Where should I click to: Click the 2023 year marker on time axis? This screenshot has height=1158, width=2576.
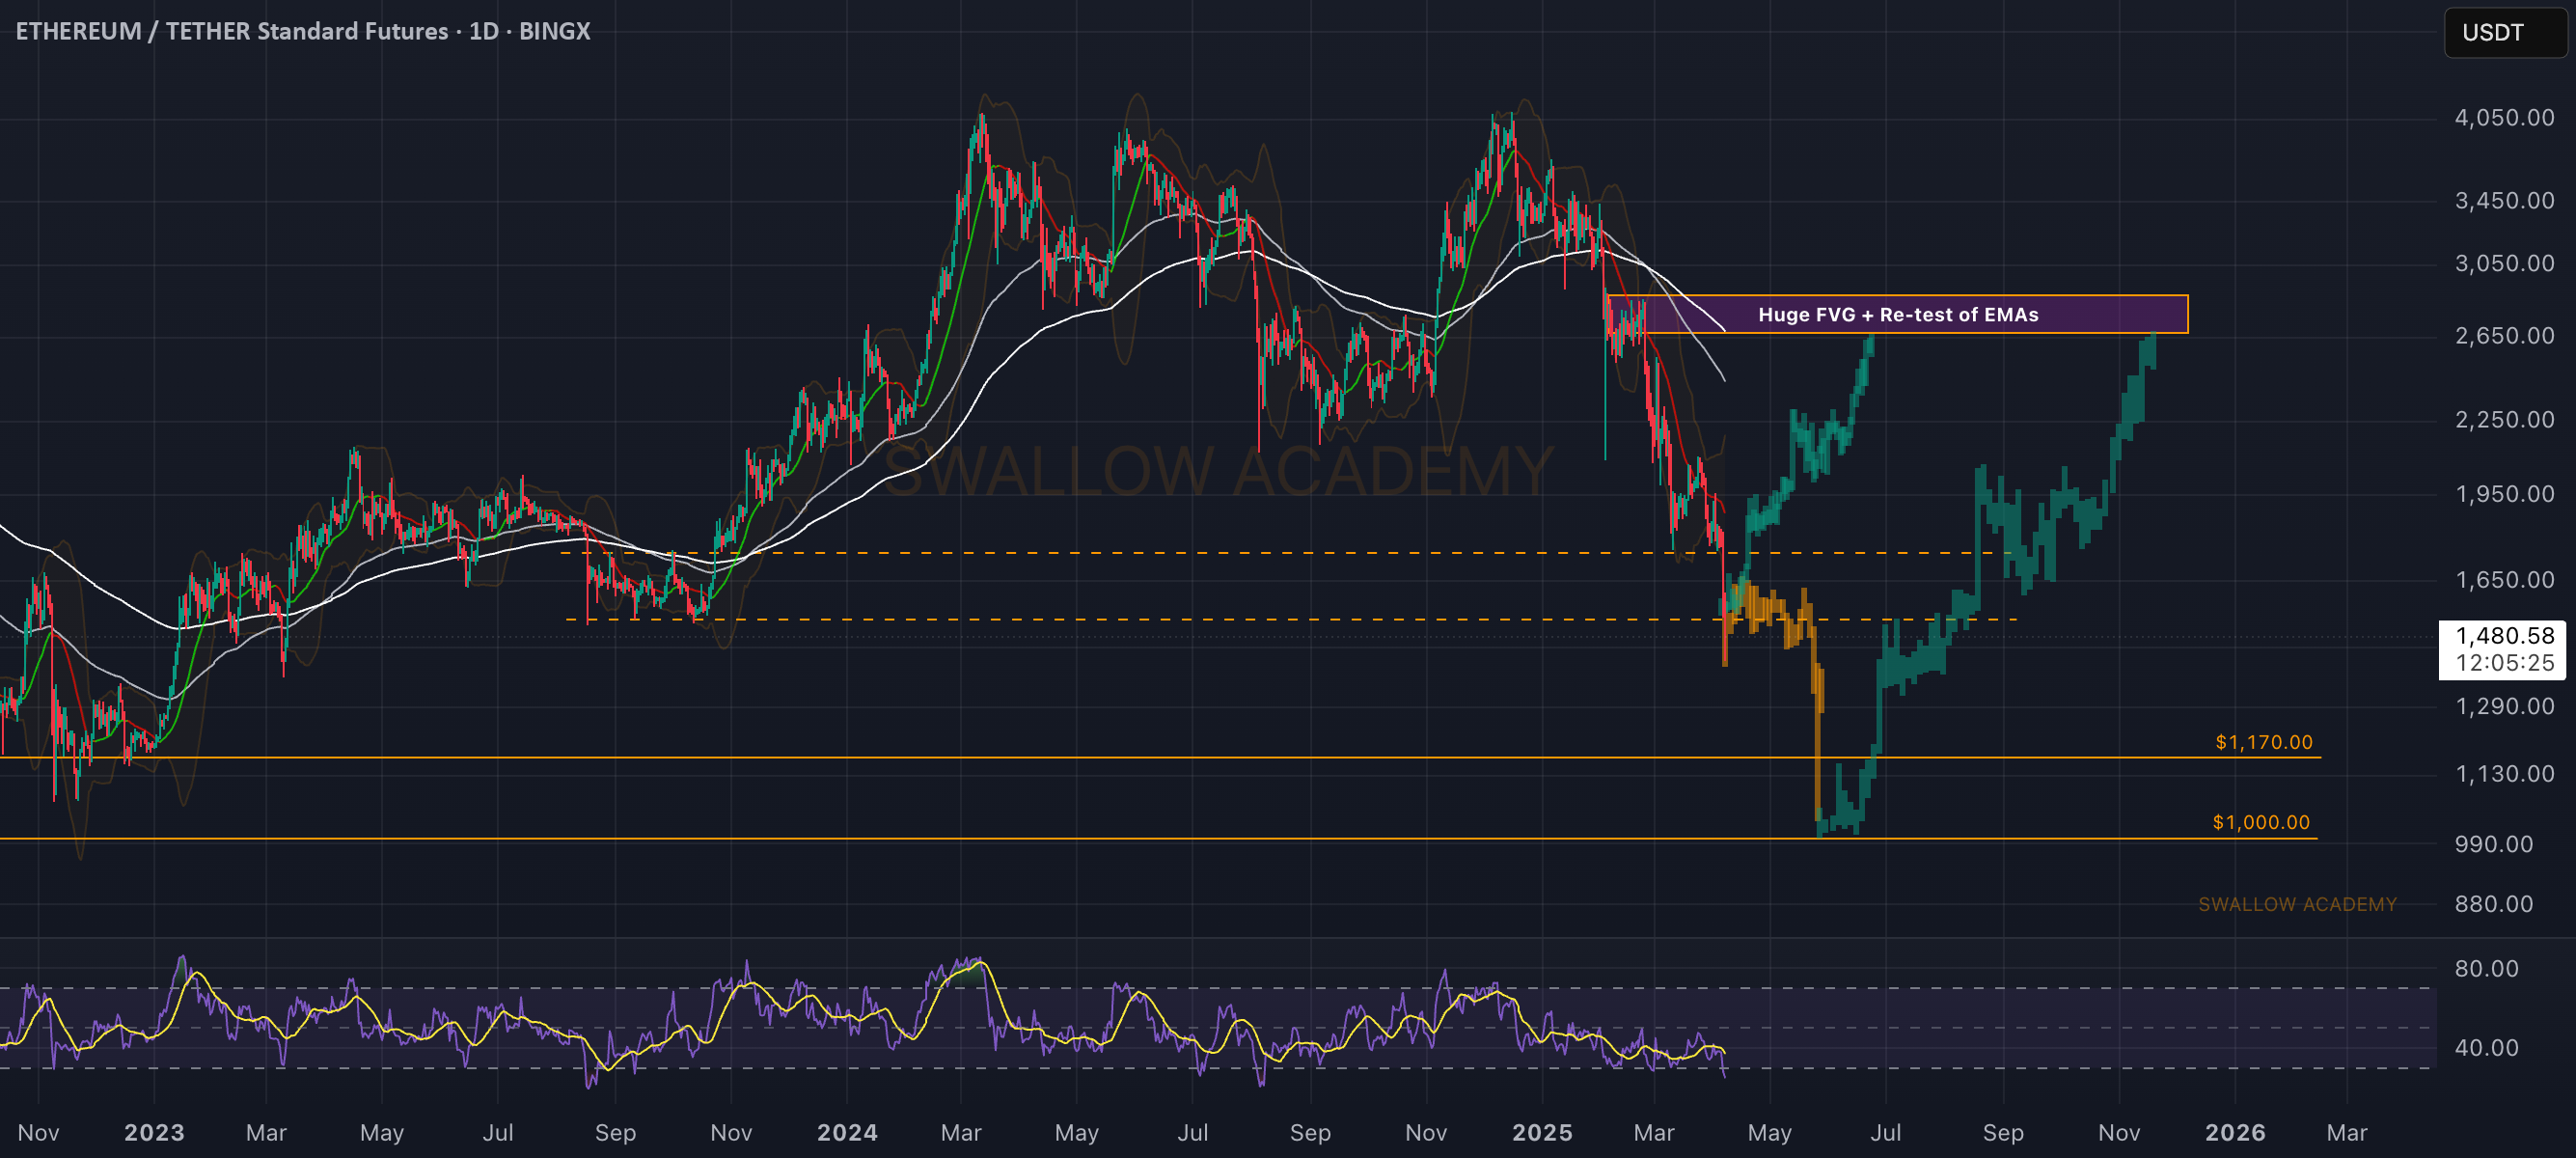154,1133
